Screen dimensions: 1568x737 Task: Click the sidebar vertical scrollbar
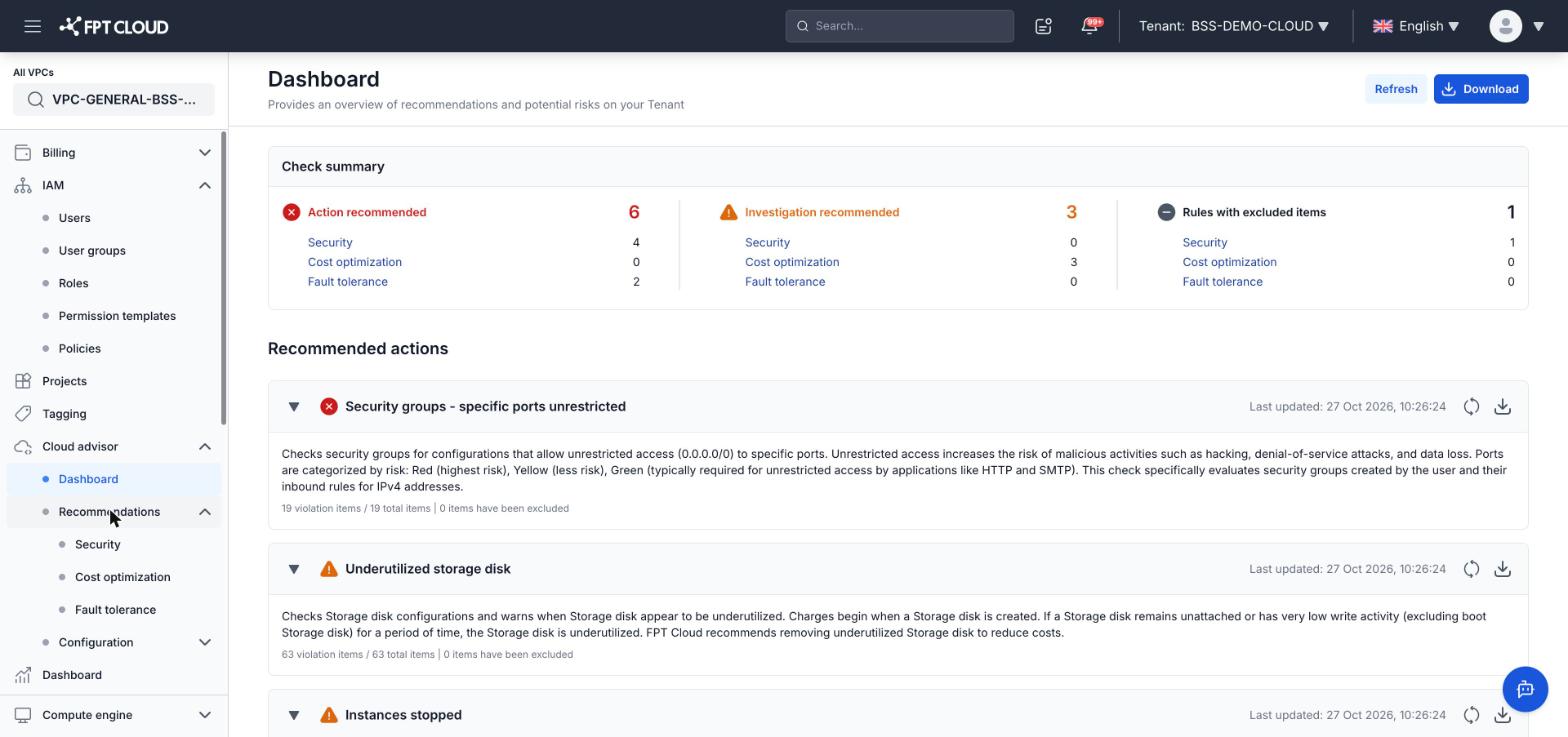pyautogui.click(x=224, y=278)
